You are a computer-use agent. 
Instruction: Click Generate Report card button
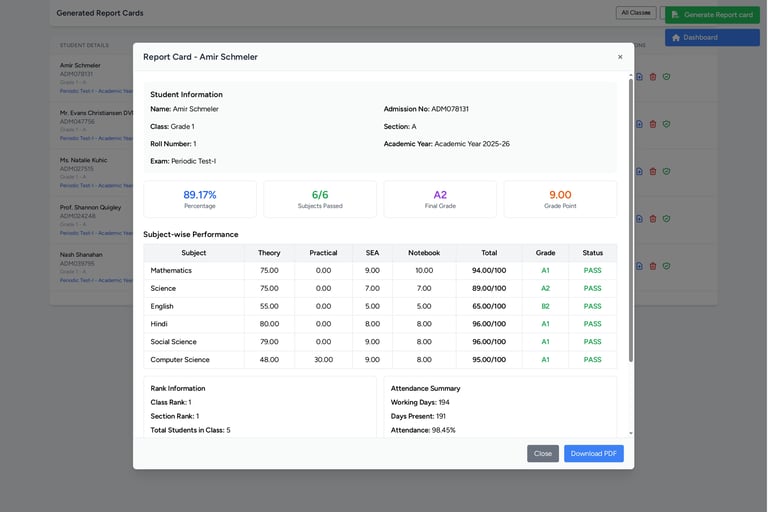(x=712, y=15)
